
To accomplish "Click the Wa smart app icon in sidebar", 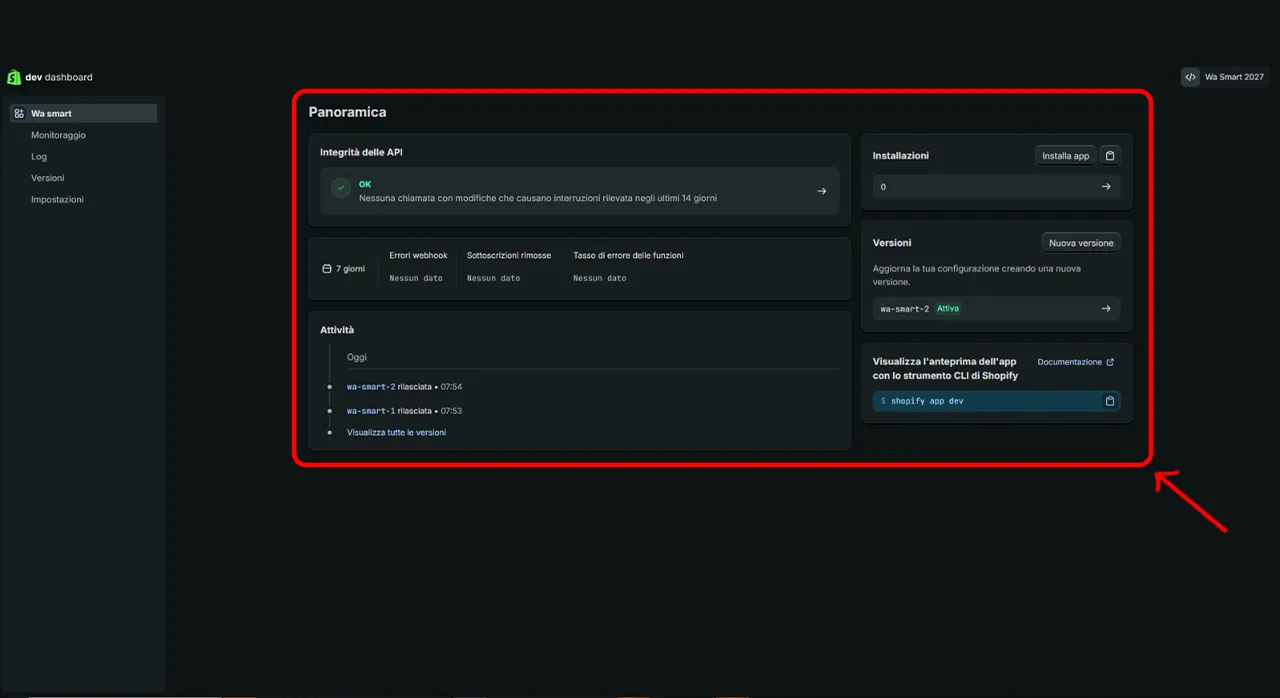I will (x=19, y=114).
